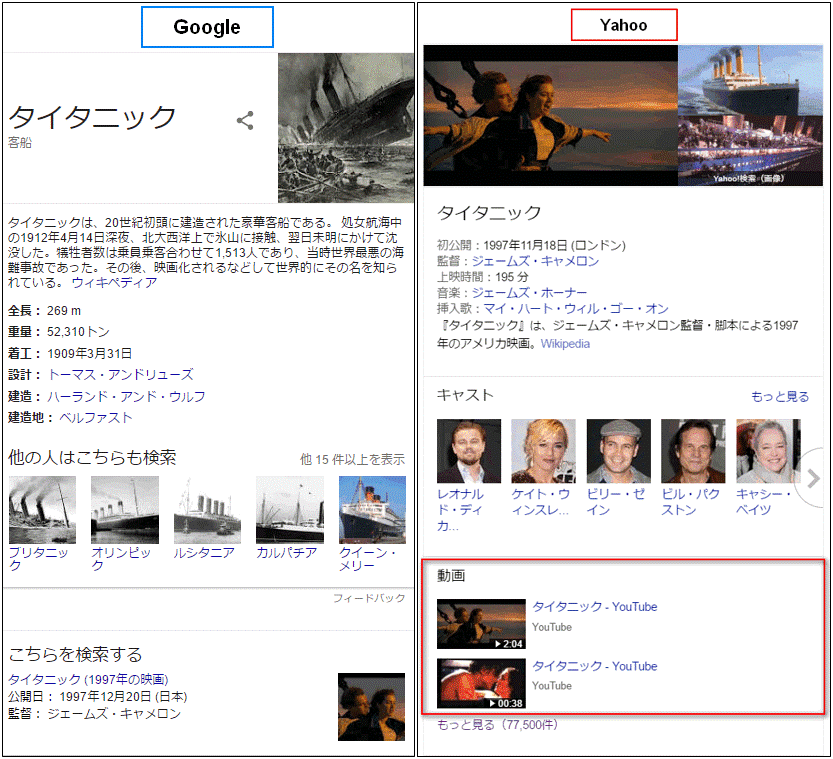Open the ルシタニア text link

(204, 553)
